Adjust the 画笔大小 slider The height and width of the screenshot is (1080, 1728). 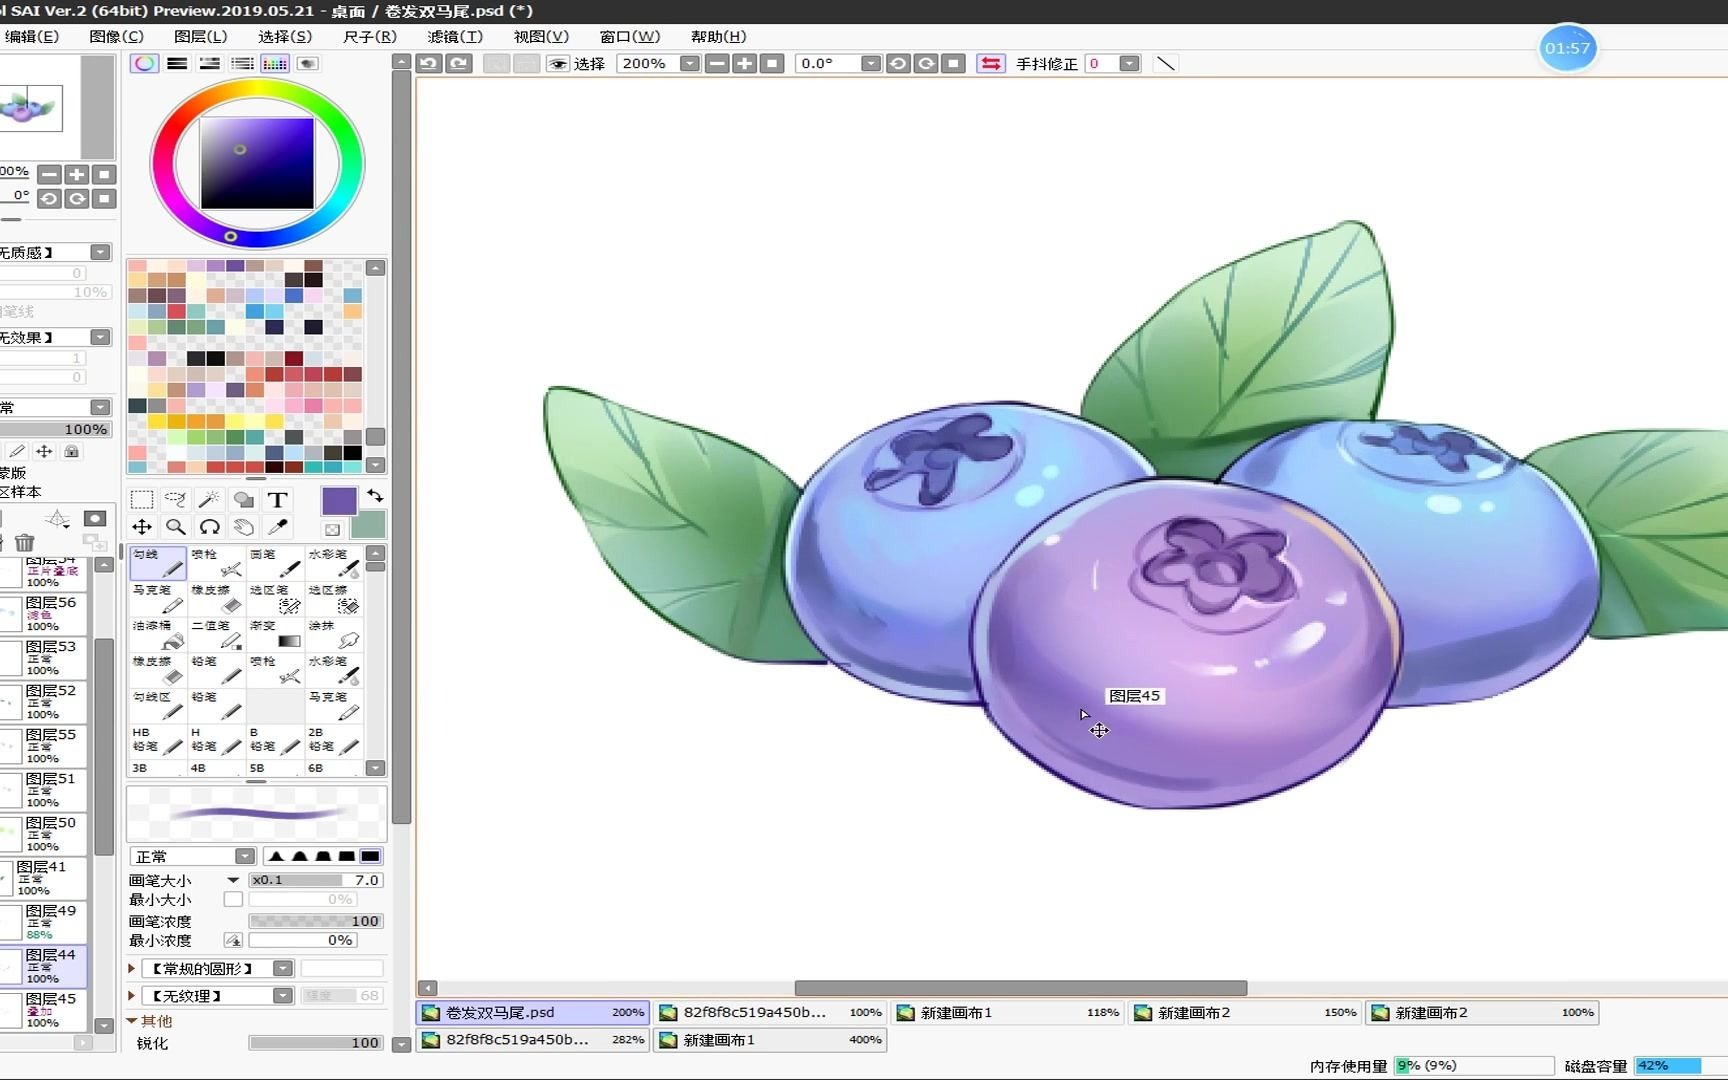tap(315, 880)
